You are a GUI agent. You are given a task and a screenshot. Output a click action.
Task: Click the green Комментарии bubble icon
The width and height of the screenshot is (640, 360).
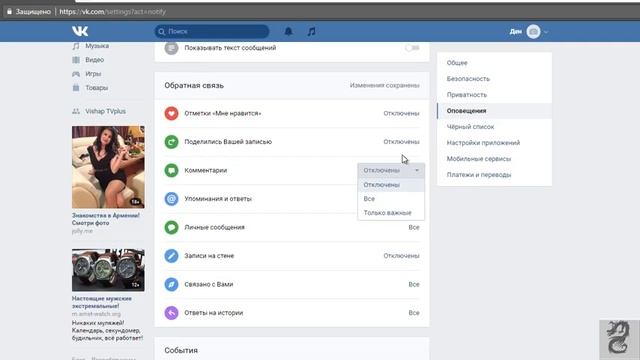(171, 170)
